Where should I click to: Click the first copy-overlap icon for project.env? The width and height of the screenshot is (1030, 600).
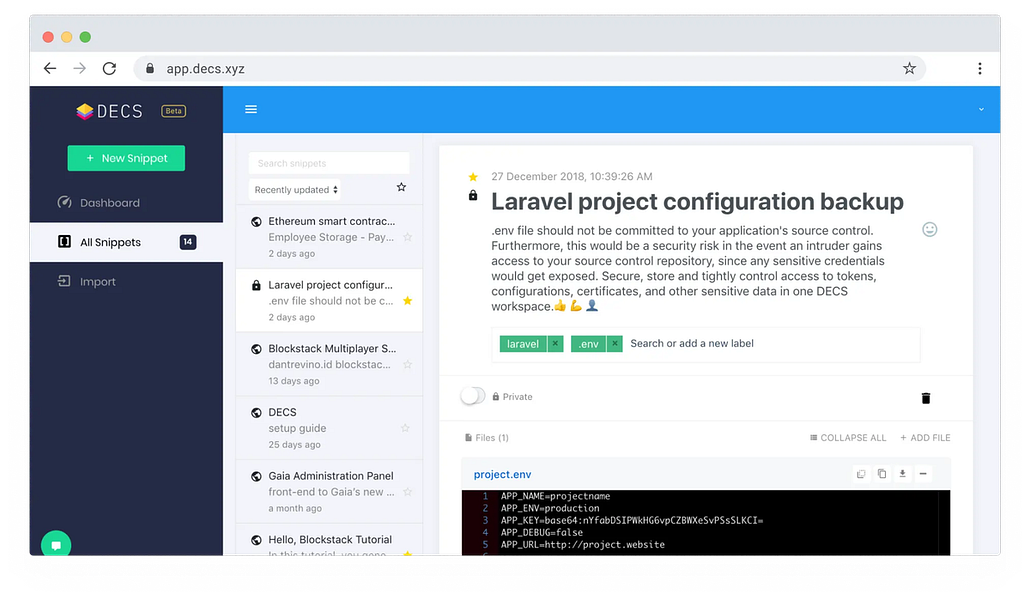tap(861, 474)
